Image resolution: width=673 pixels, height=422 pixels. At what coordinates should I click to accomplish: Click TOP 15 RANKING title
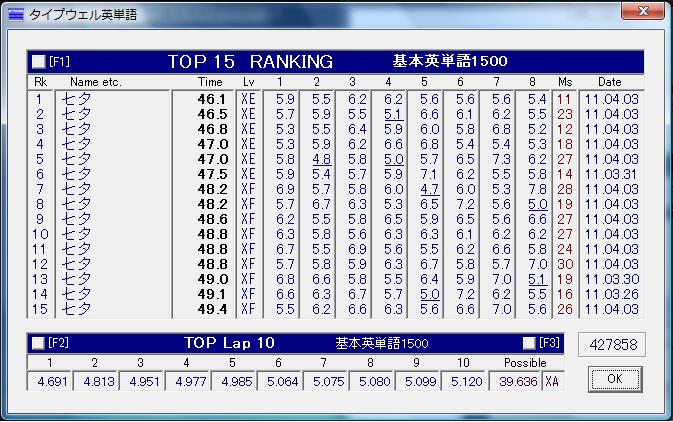click(x=250, y=62)
